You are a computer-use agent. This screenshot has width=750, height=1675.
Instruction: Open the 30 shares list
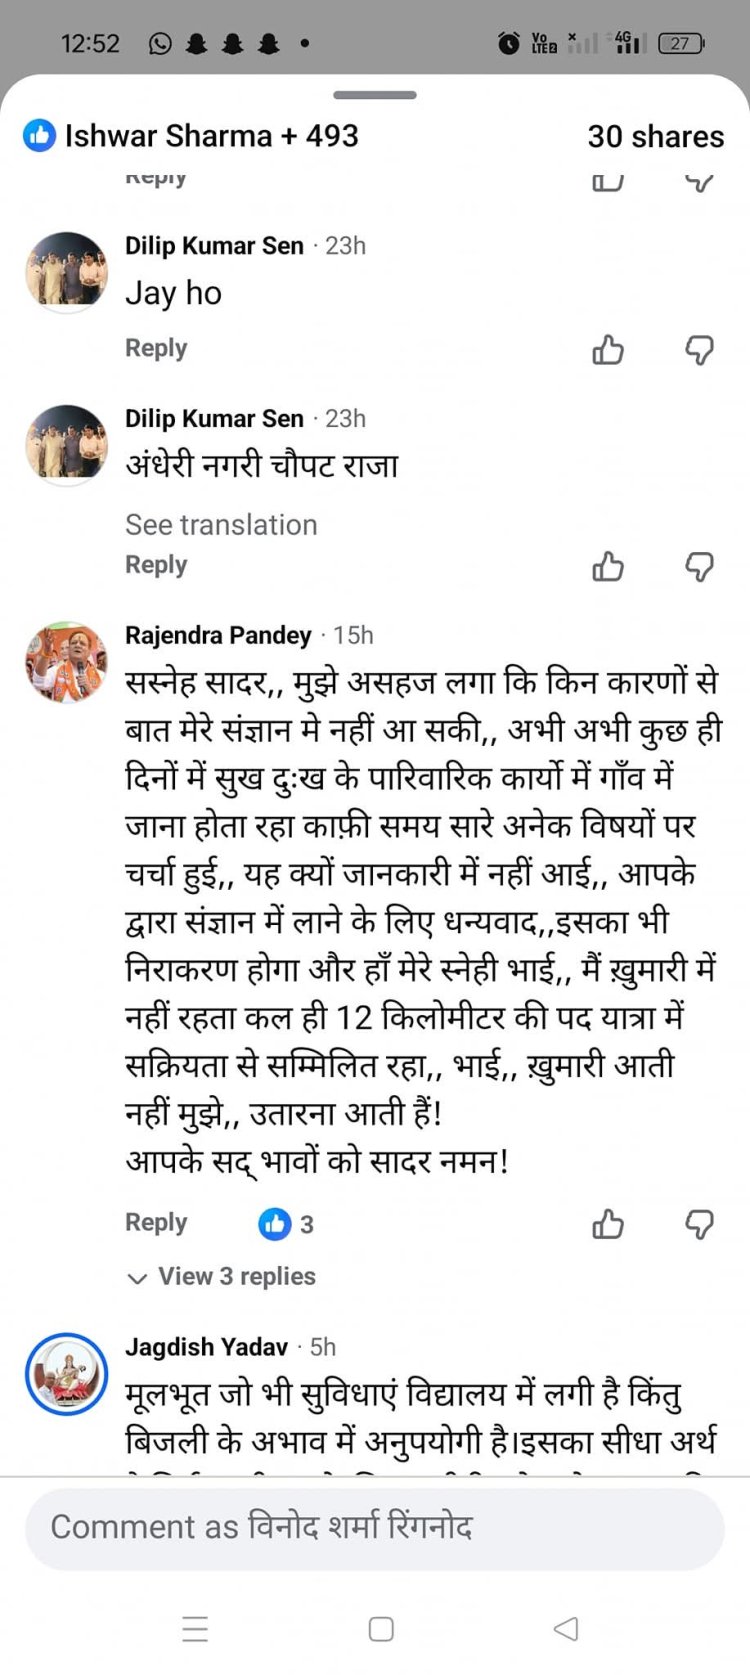(655, 136)
